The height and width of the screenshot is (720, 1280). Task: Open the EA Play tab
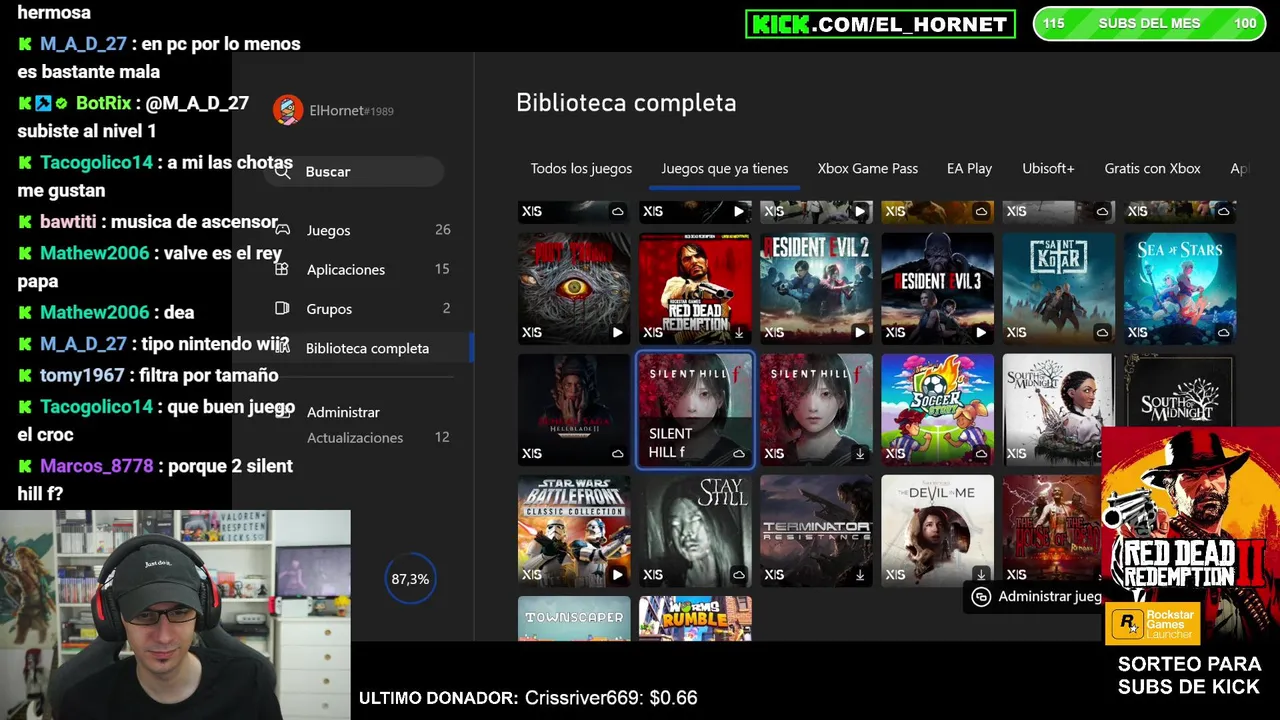pyautogui.click(x=970, y=168)
